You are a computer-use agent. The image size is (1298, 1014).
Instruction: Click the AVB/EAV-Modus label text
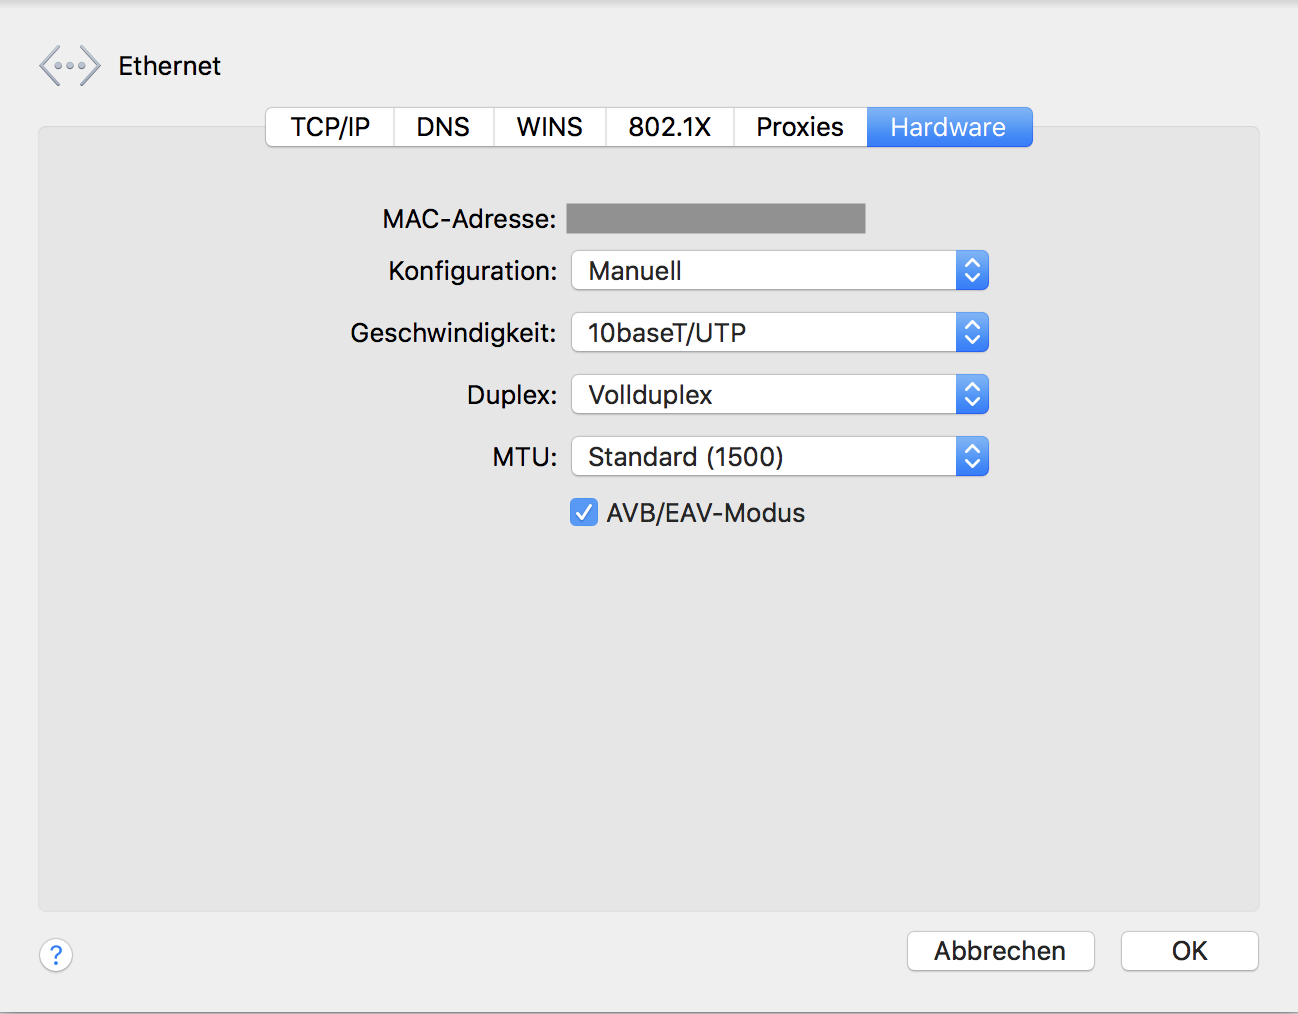705,513
